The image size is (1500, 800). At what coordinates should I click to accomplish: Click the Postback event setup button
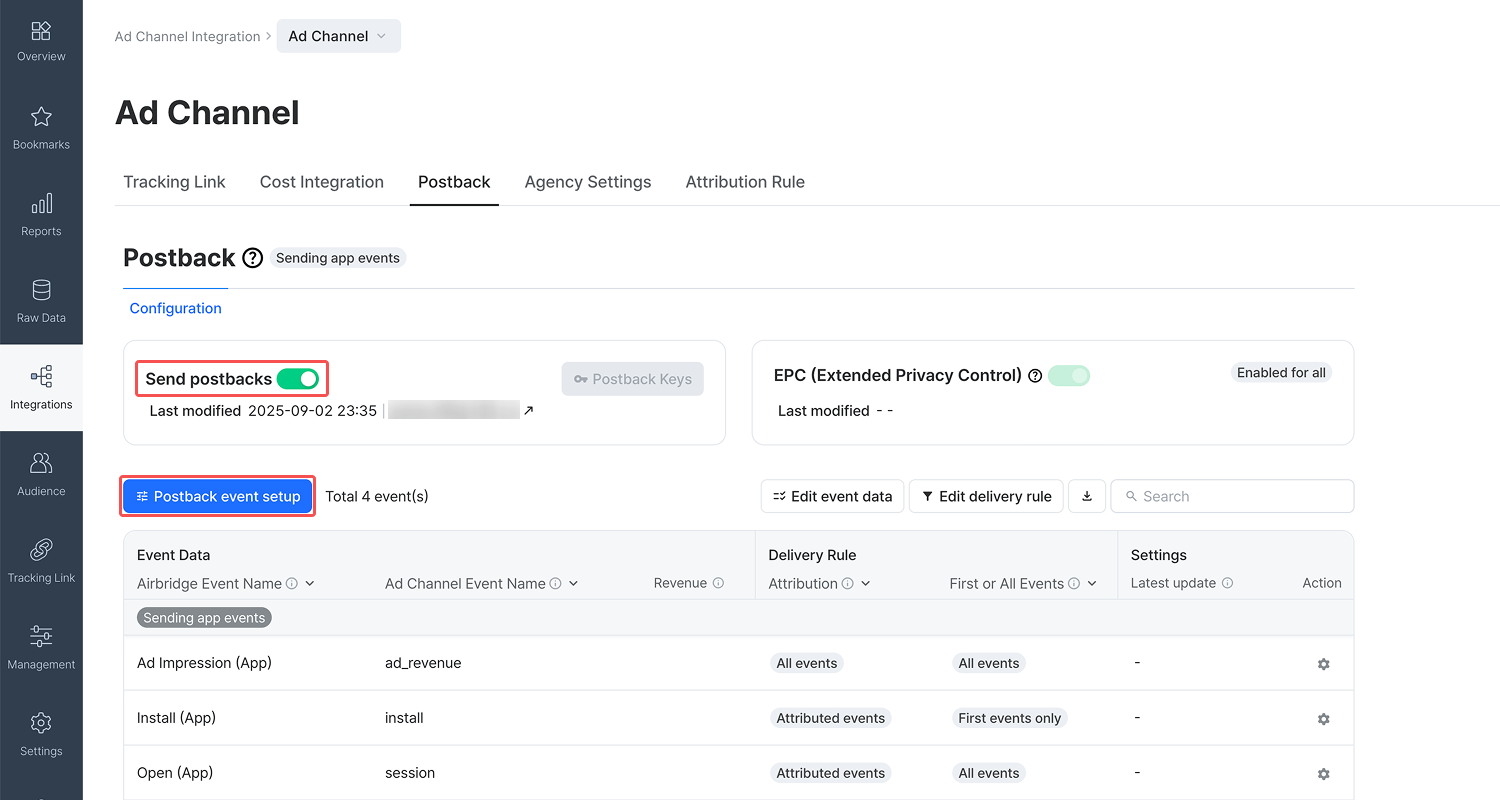218,496
